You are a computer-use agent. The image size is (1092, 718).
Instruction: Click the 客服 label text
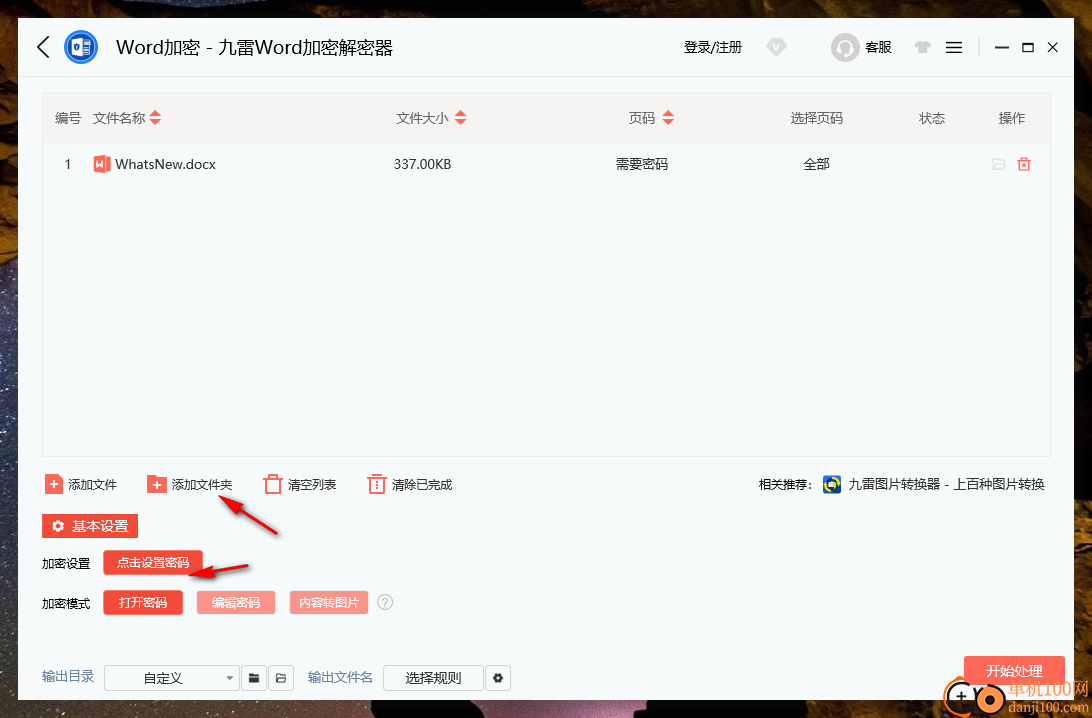coord(878,47)
